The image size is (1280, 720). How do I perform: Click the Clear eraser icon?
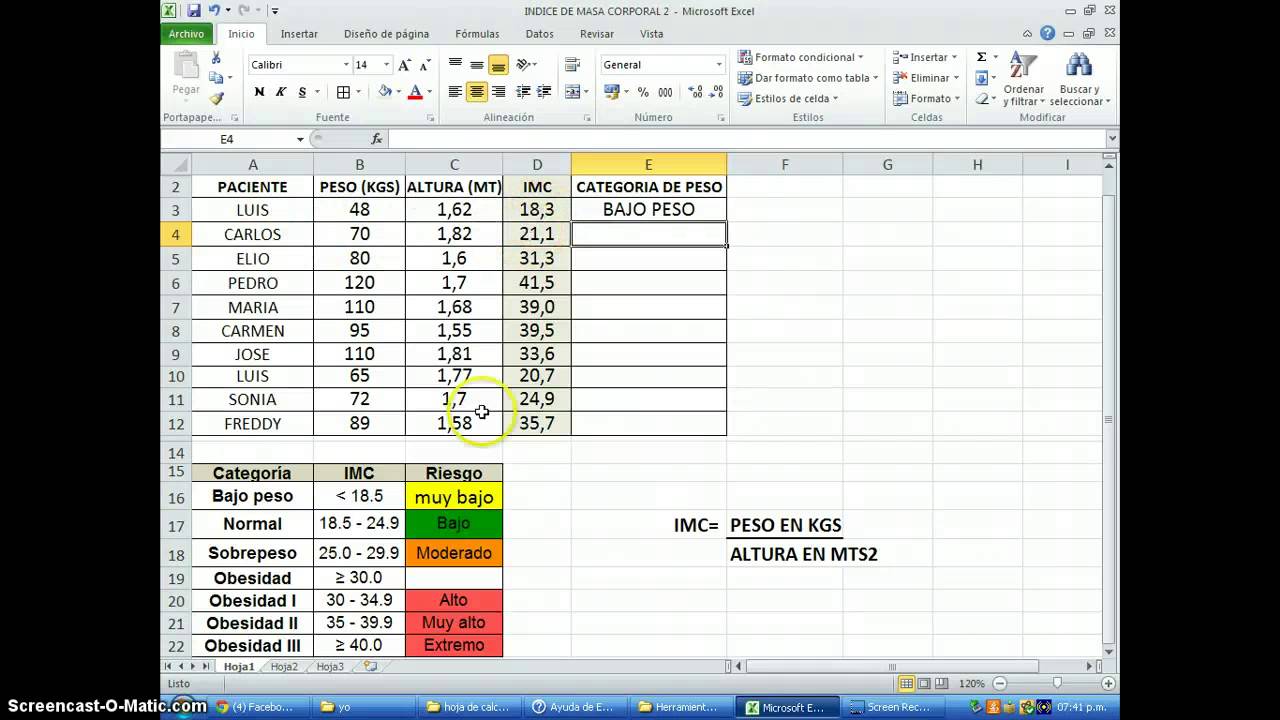click(x=981, y=99)
